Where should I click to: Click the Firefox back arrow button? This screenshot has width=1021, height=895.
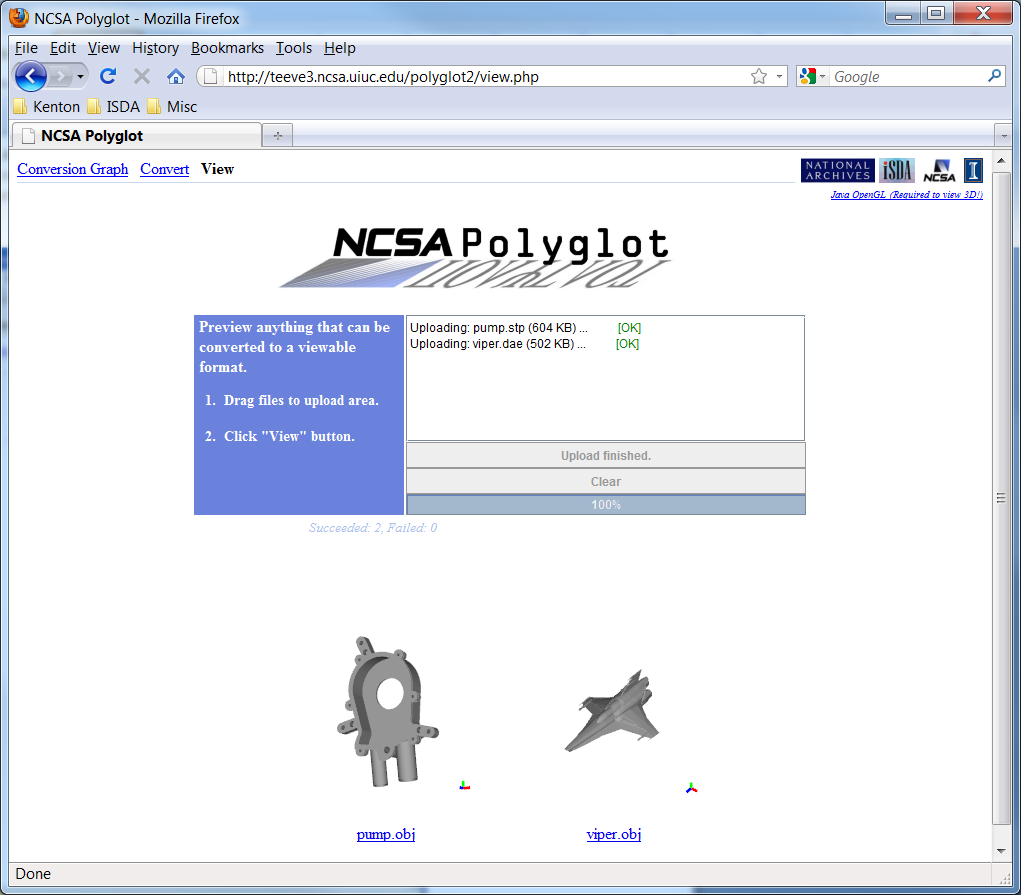[30, 77]
